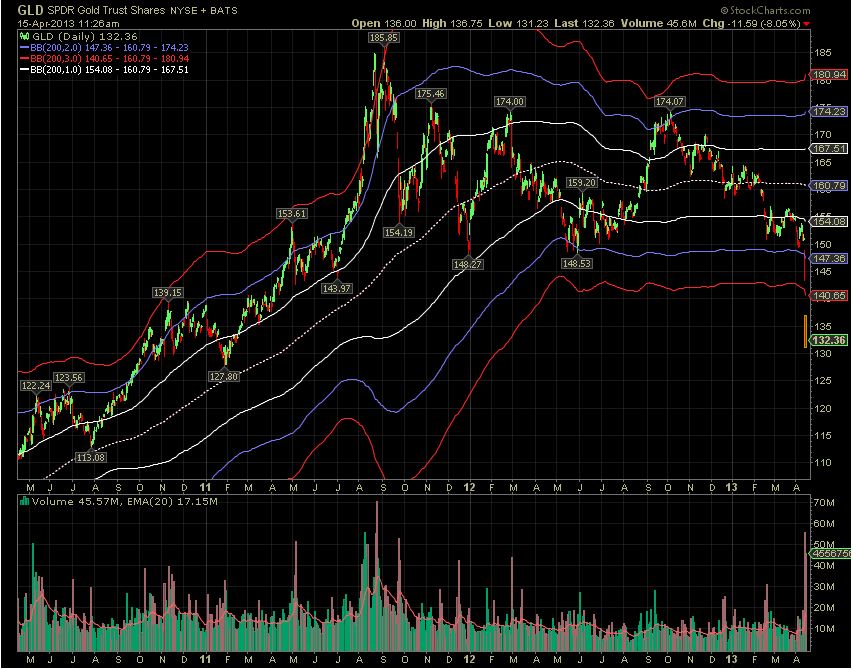
Task: Click the volume bars icon beside Volume 45.57M
Action: point(24,501)
